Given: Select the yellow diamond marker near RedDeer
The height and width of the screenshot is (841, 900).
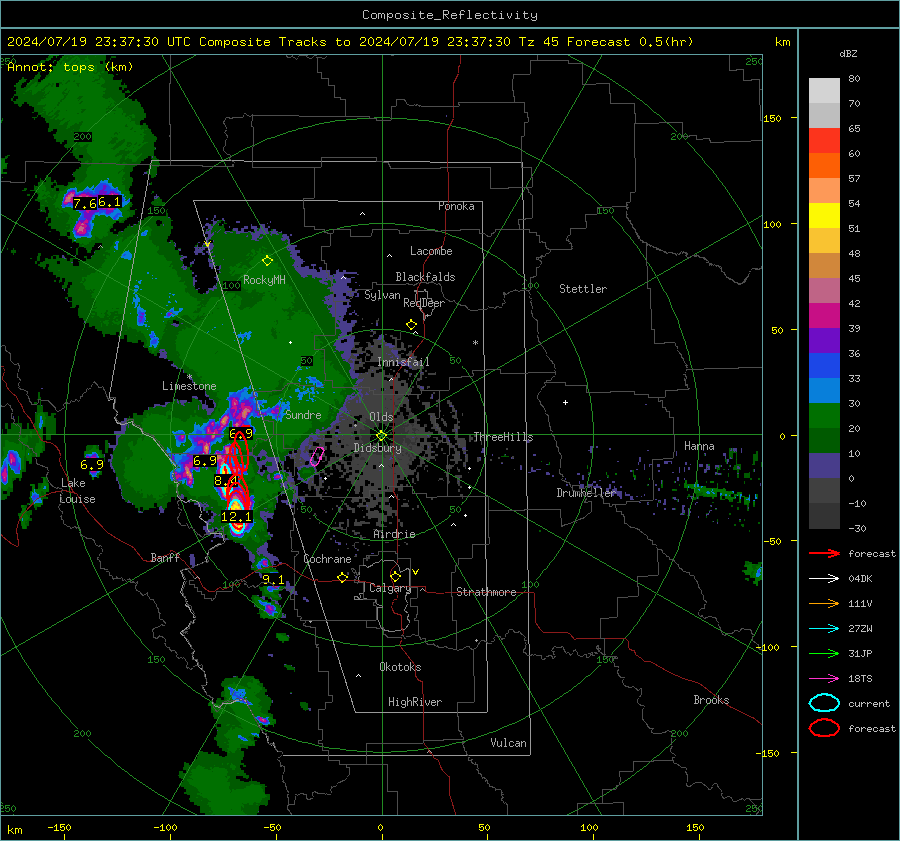Looking at the screenshot, I should click(x=411, y=325).
